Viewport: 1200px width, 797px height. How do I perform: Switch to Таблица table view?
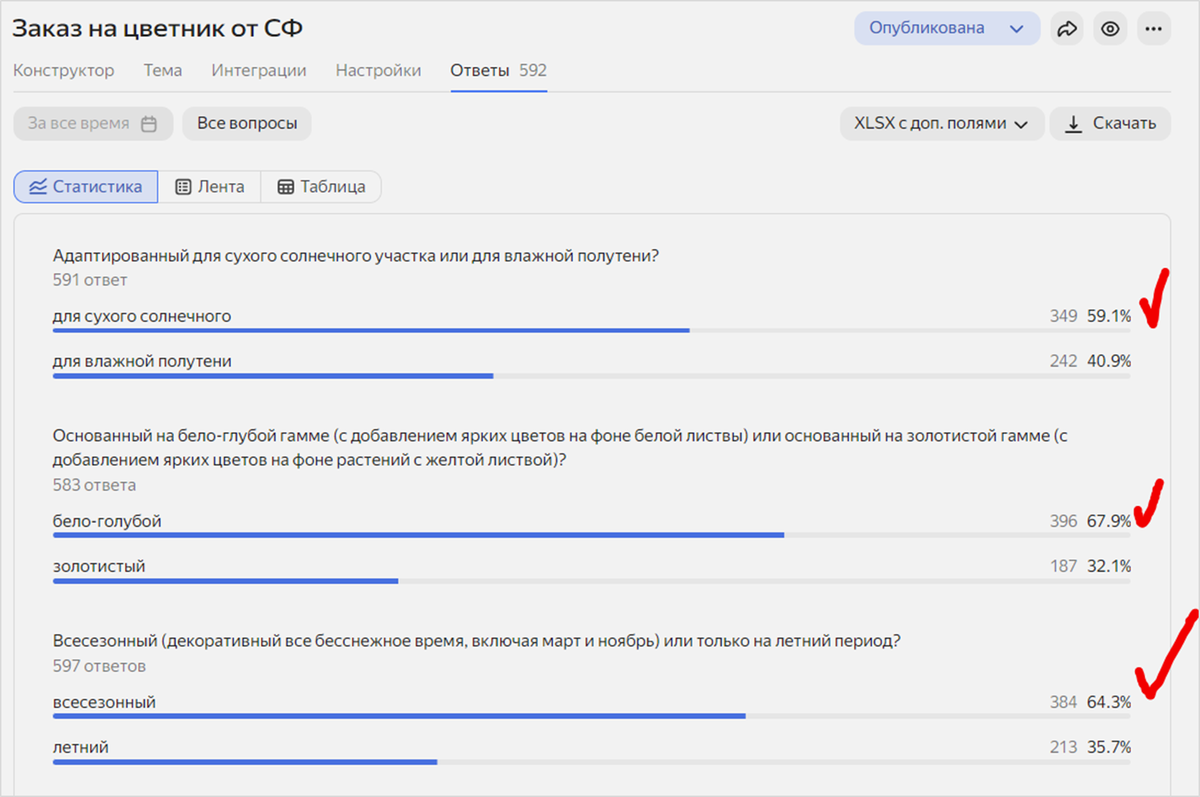[x=321, y=187]
